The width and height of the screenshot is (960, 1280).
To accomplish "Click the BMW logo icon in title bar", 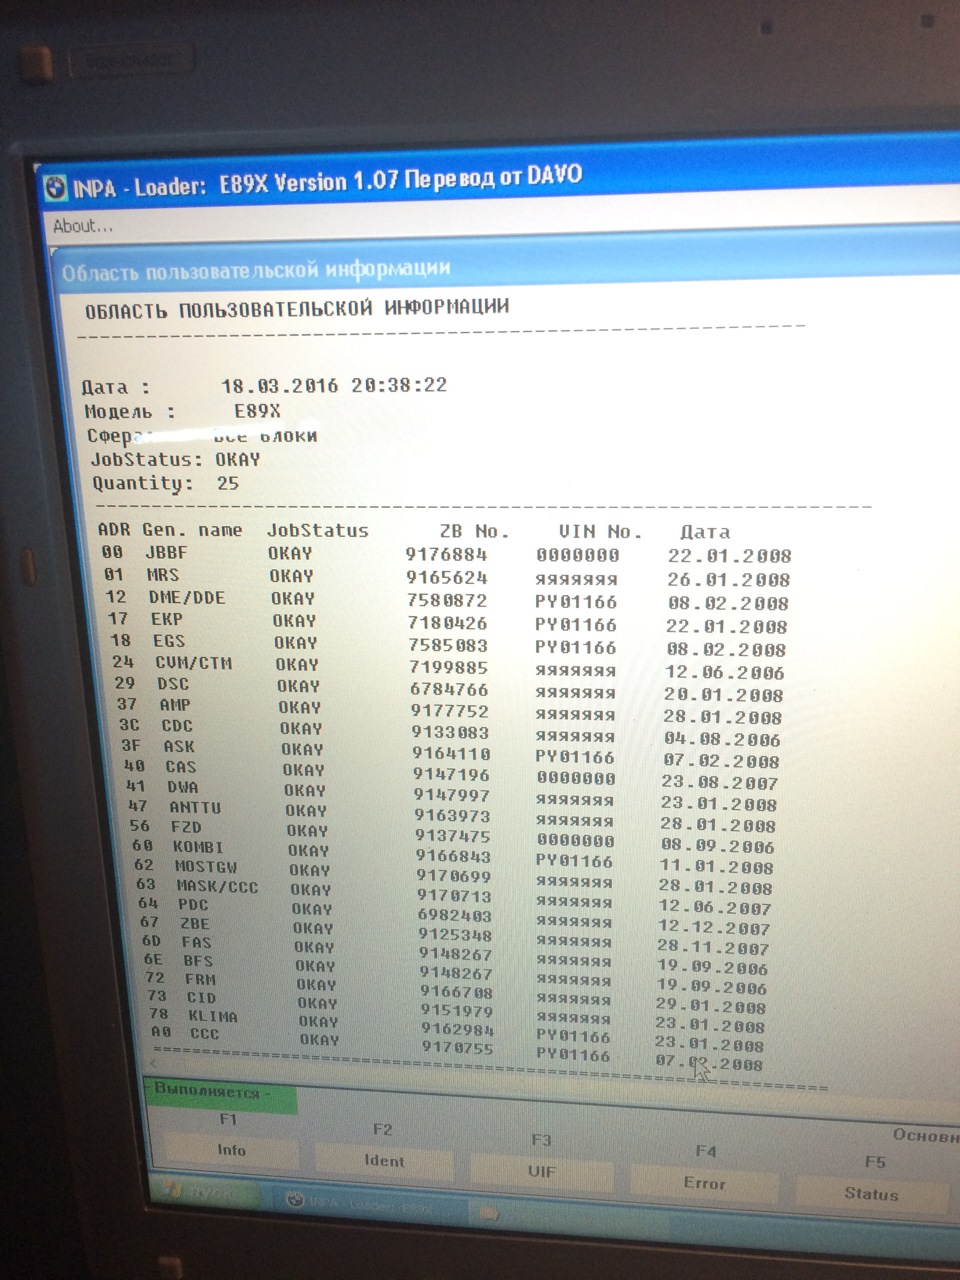I will (55, 187).
